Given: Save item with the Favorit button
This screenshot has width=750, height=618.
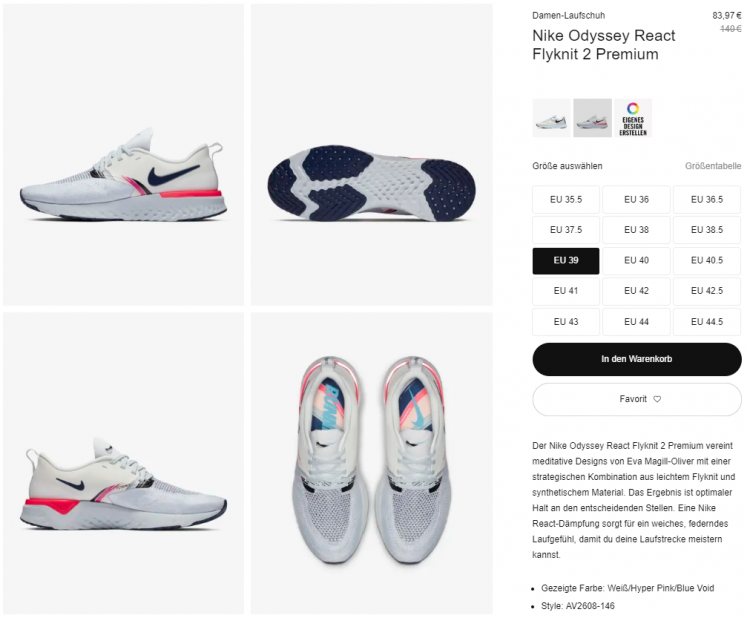Looking at the screenshot, I should [637, 399].
